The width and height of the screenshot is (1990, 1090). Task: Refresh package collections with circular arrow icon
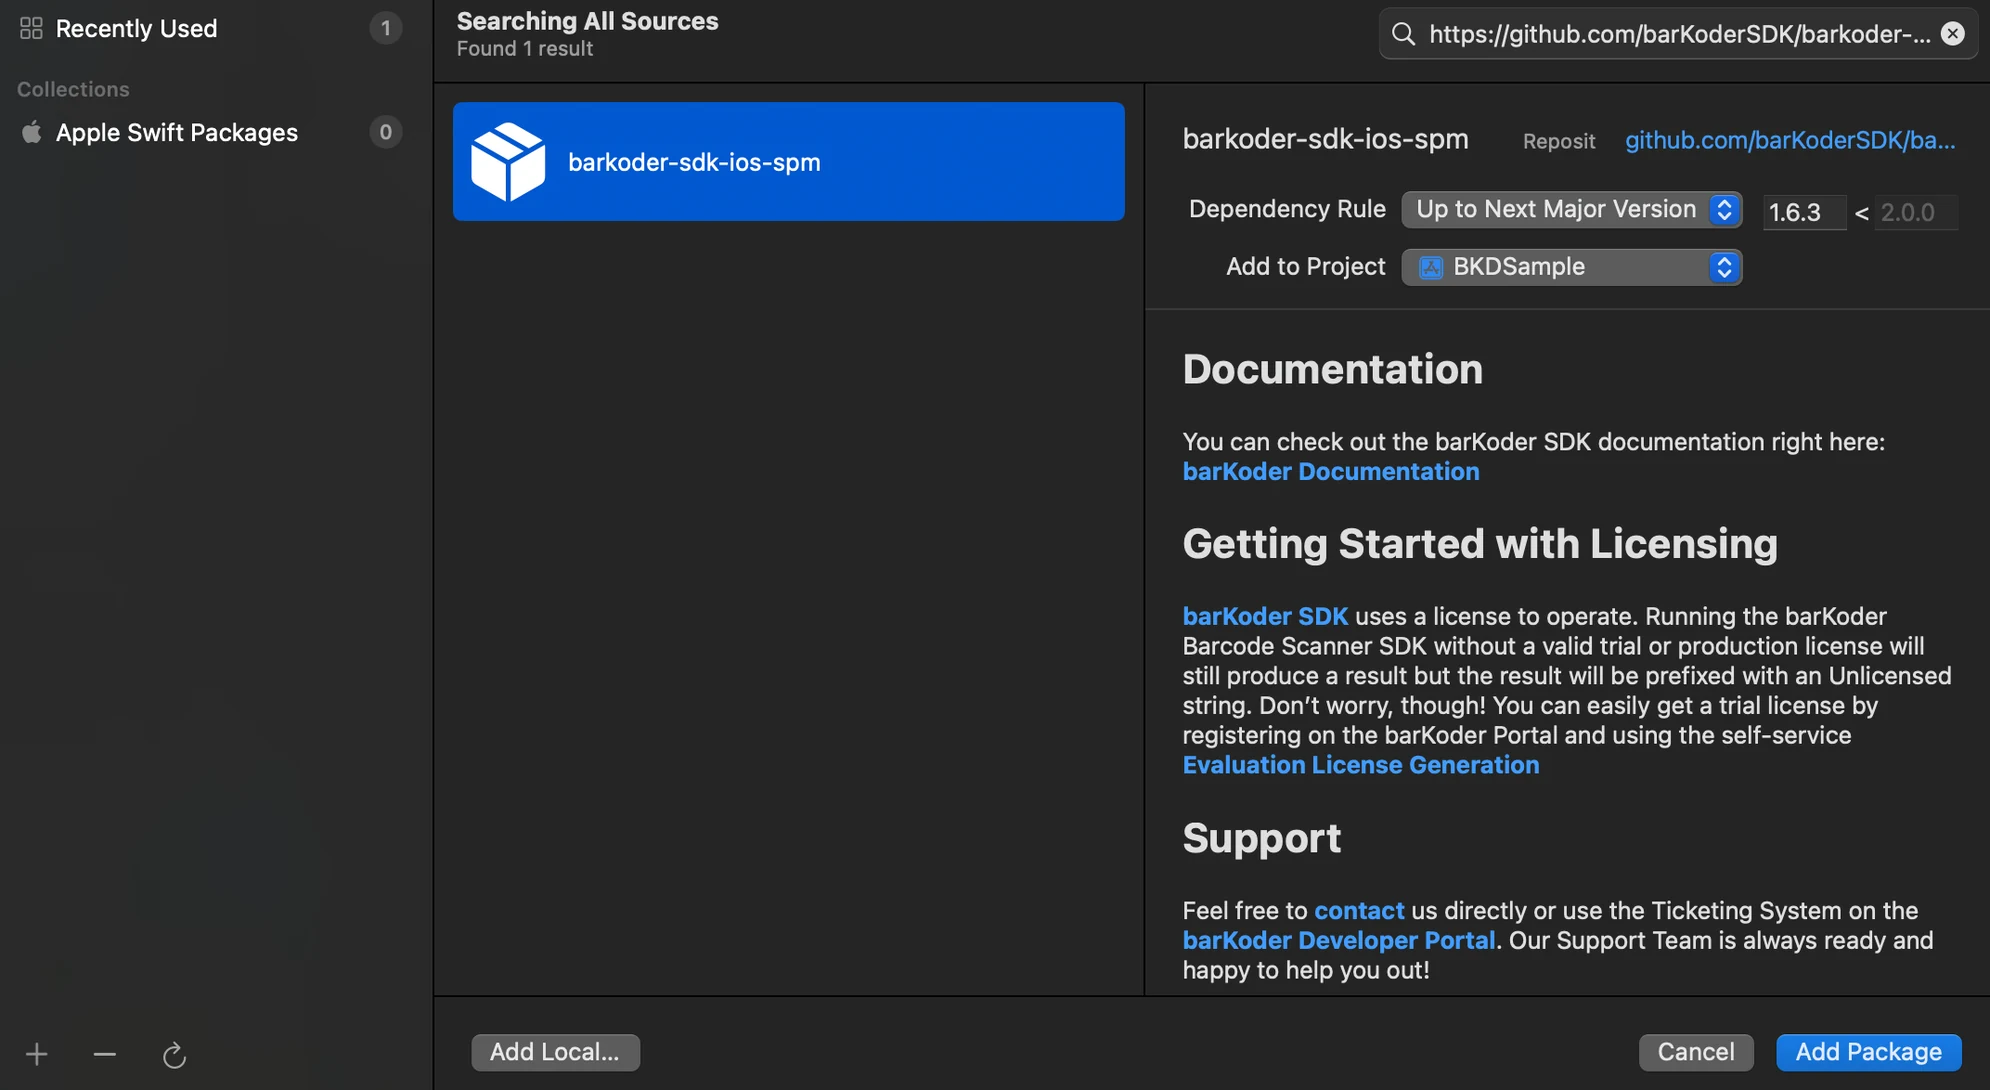174,1055
